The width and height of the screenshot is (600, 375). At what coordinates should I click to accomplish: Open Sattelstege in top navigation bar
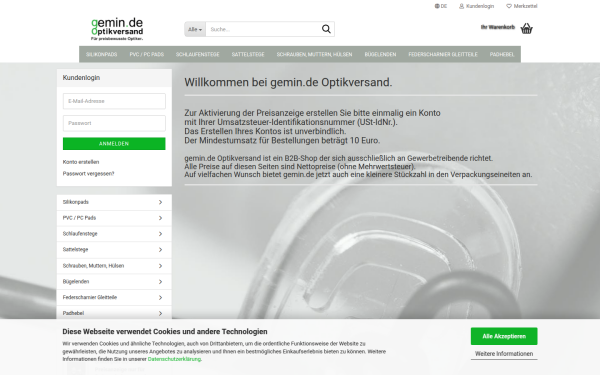tap(248, 54)
